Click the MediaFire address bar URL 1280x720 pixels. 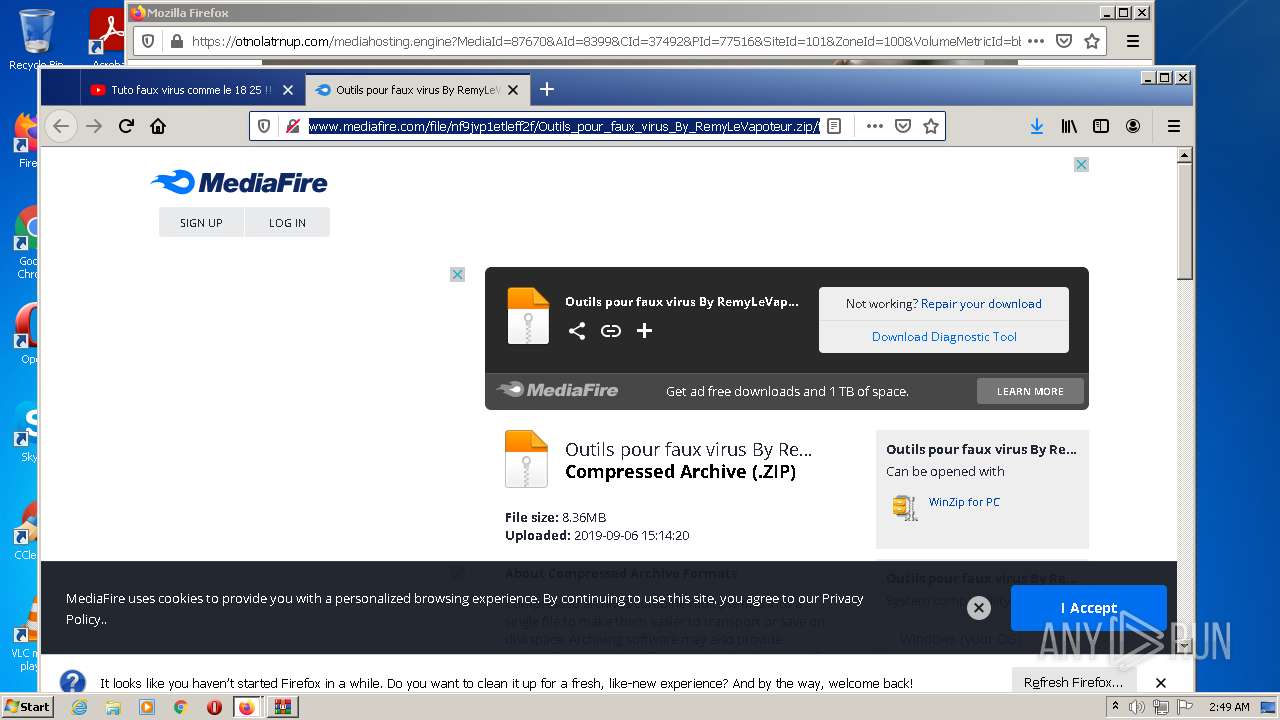tap(563, 126)
